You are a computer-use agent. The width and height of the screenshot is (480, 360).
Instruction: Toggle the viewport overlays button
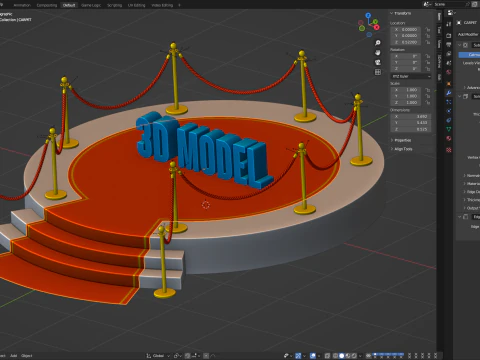click(313, 356)
